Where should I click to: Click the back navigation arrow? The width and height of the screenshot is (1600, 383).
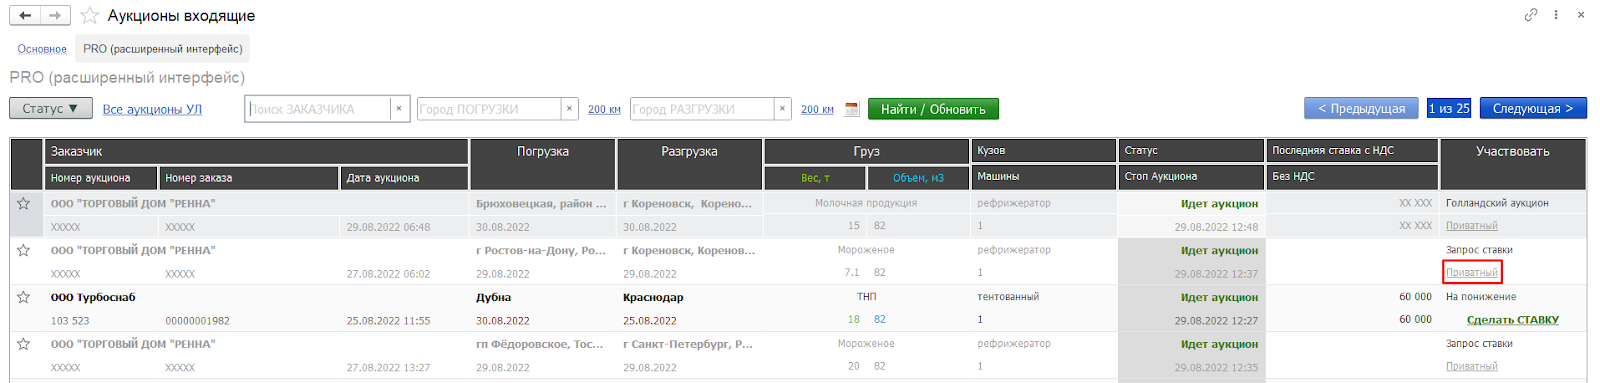25,15
